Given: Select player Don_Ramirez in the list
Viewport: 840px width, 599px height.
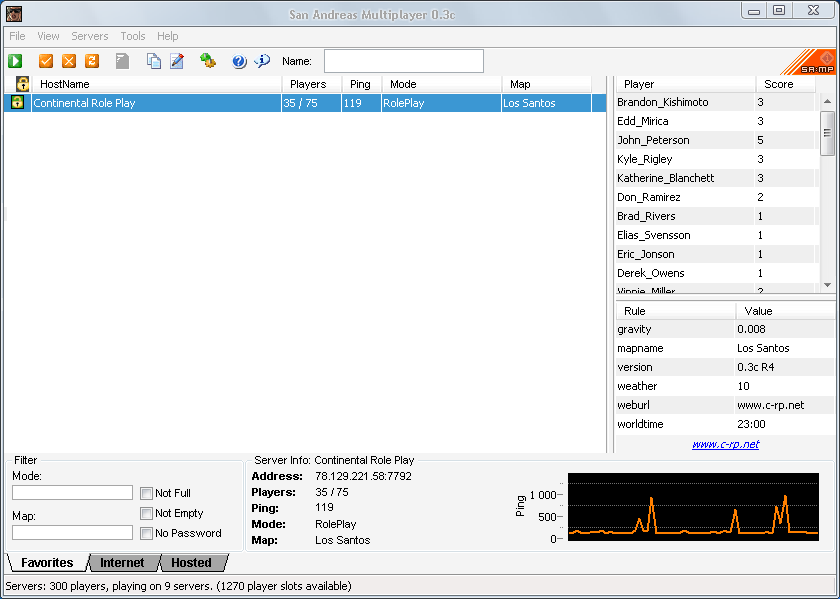Looking at the screenshot, I should coord(717,197).
